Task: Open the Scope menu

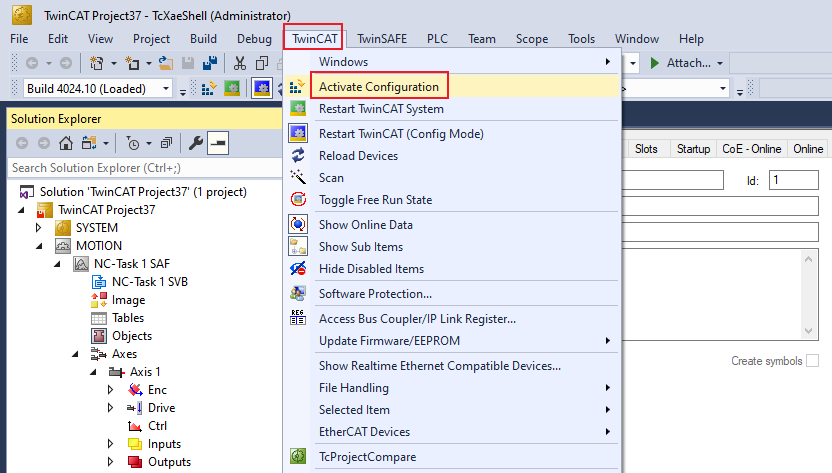Action: click(x=532, y=39)
